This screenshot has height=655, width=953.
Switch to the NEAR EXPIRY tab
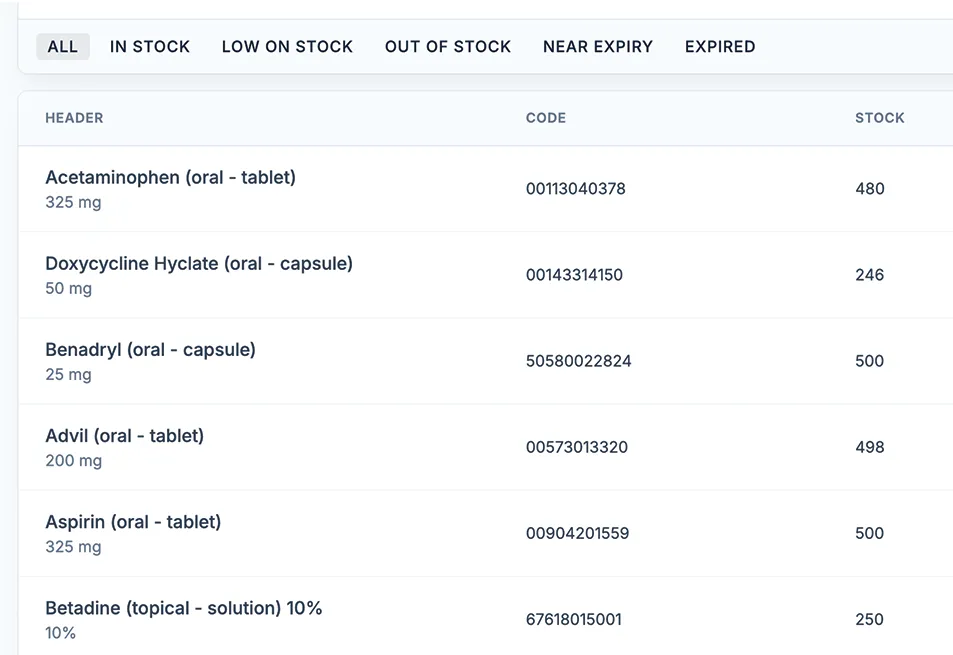(x=598, y=46)
